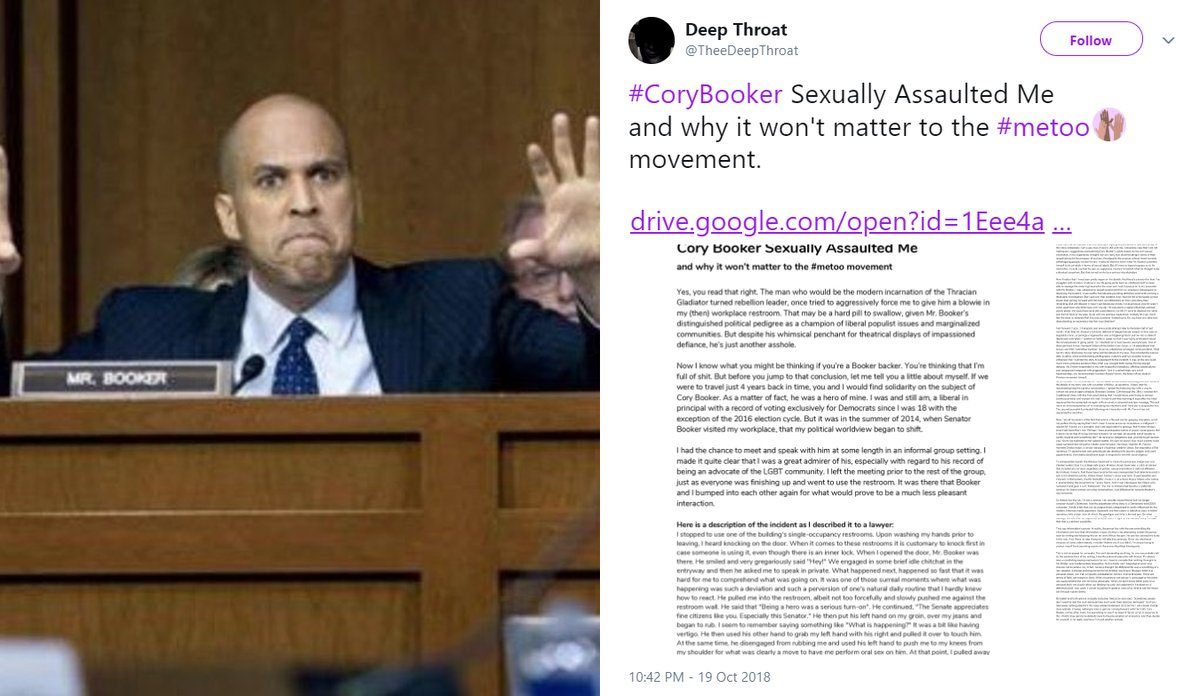The width and height of the screenshot is (1200, 696).
Task: Open the tweet options chevron beside Follow
Action: [x=1167, y=40]
